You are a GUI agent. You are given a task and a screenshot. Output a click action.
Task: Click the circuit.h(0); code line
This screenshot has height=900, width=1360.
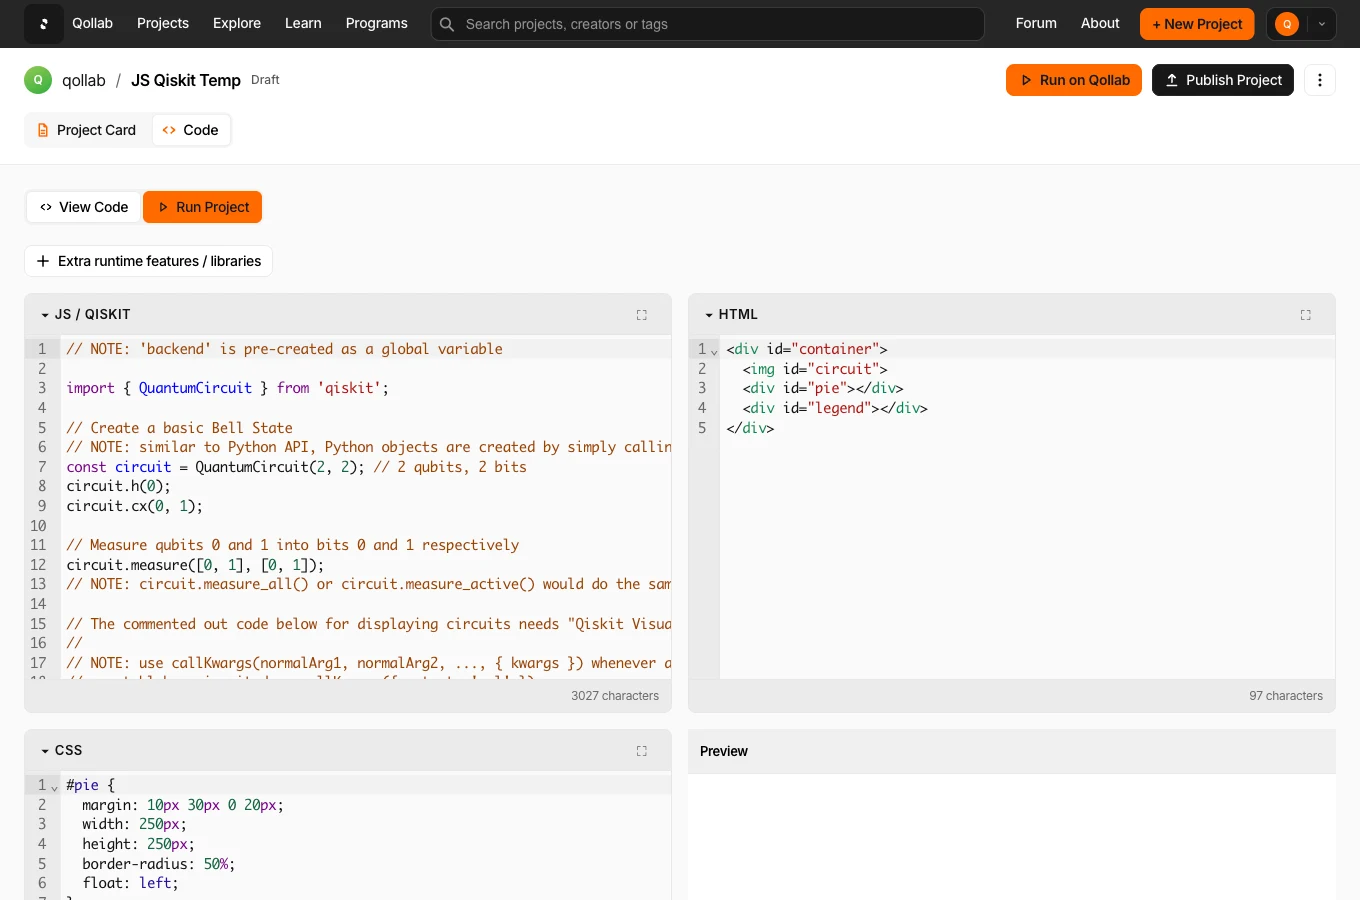tap(118, 486)
